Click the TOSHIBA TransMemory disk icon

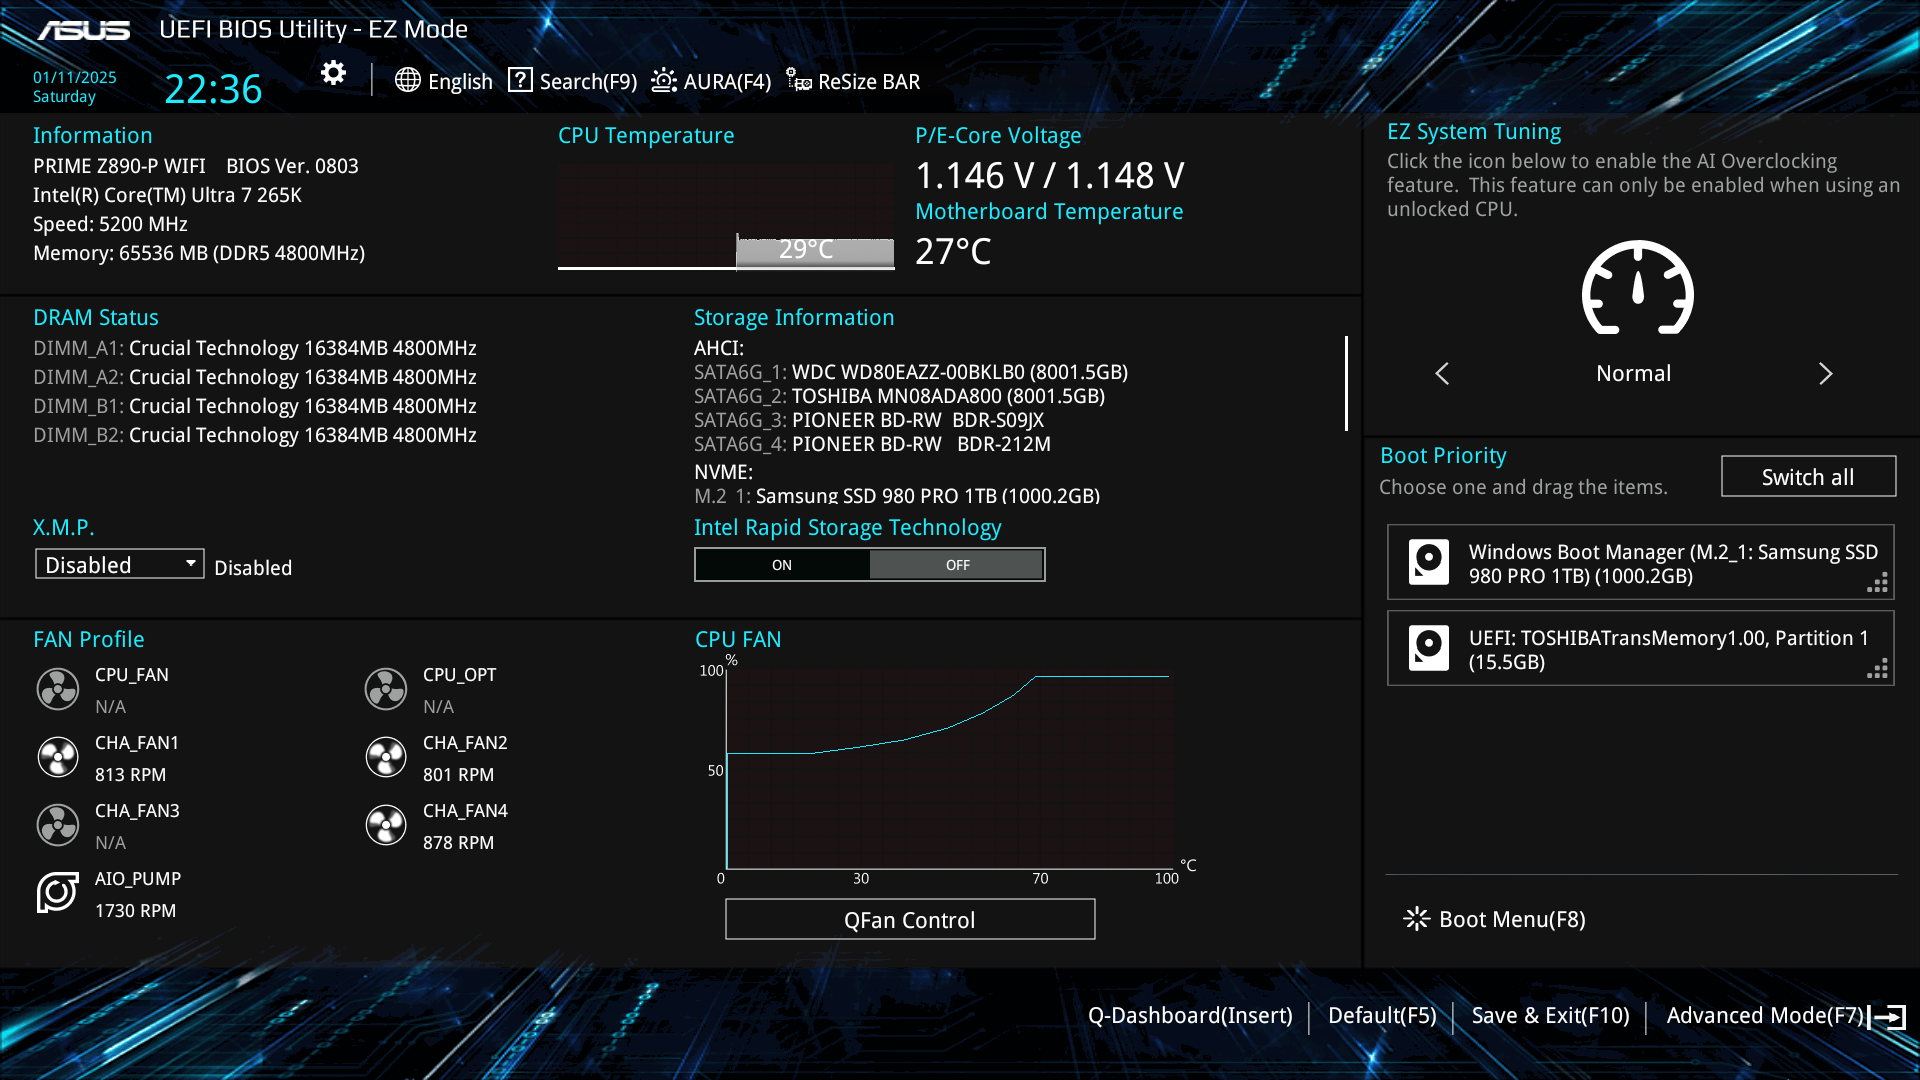(1429, 648)
